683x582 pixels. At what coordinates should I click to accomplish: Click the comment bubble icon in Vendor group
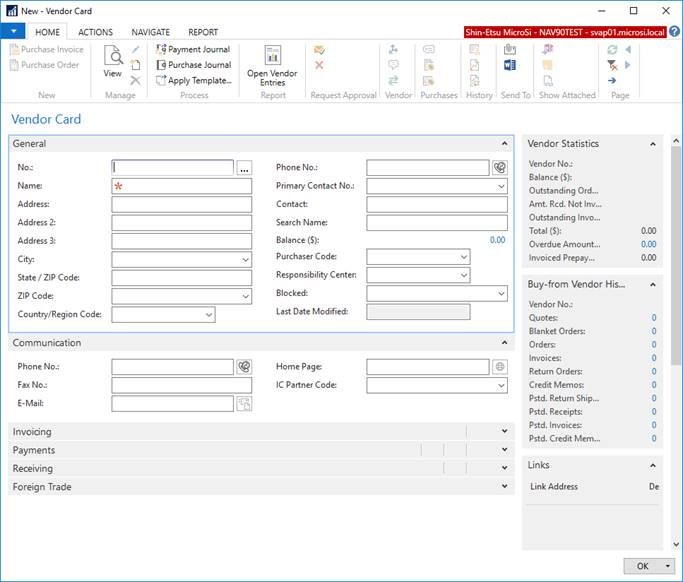(x=393, y=65)
